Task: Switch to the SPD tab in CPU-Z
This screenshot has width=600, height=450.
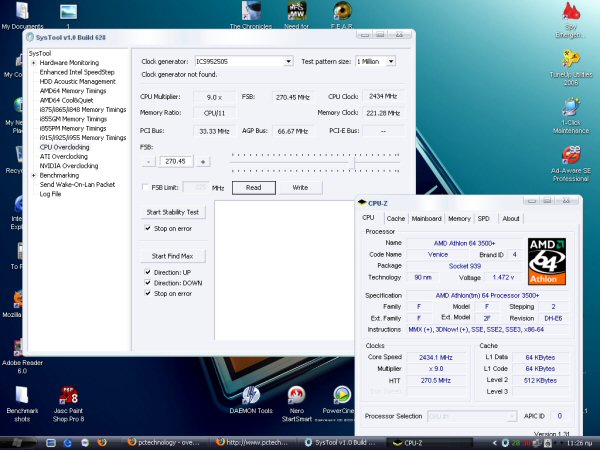Action: click(x=483, y=218)
